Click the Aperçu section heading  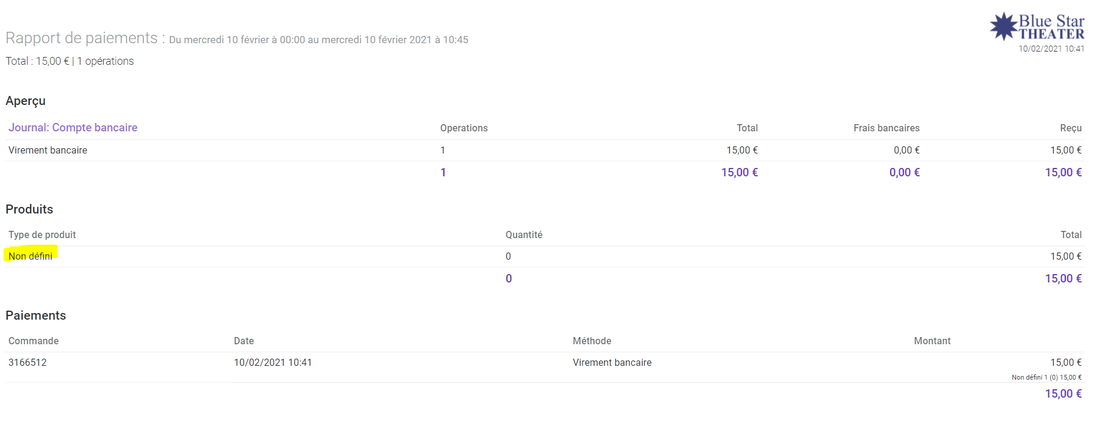(x=26, y=101)
